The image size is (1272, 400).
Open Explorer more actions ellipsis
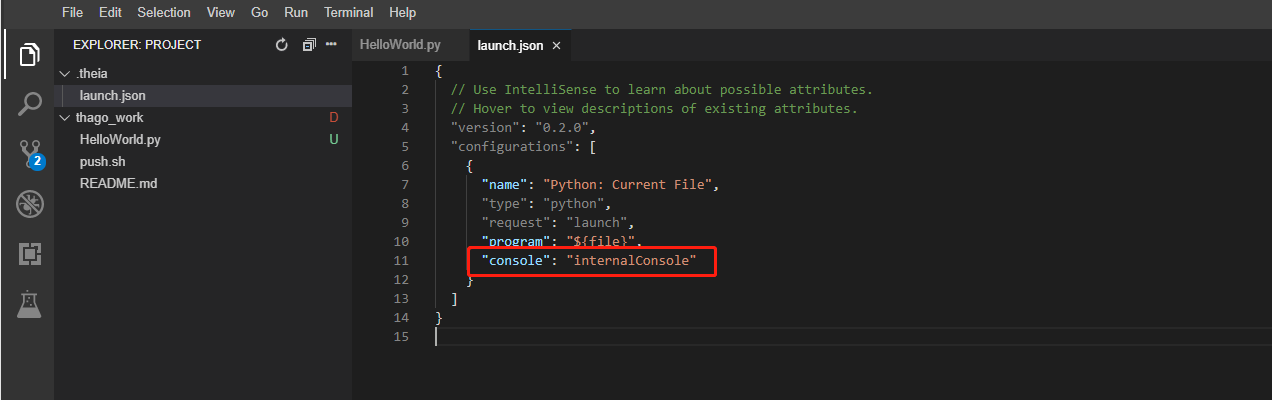pos(331,45)
